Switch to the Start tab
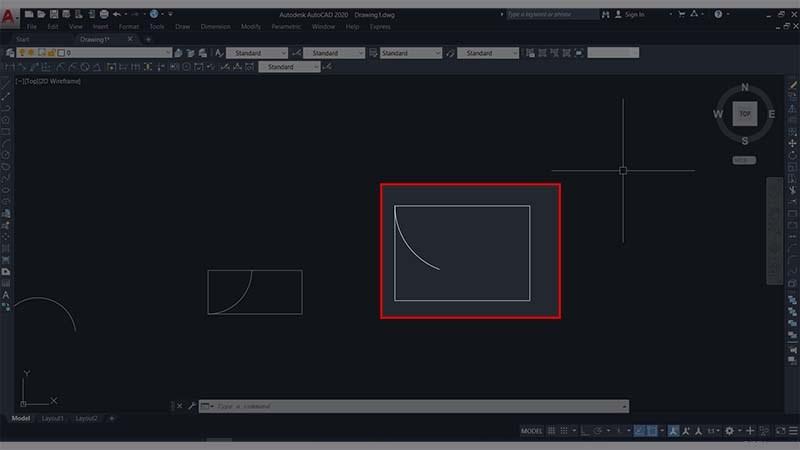This screenshot has height=450, width=800. pyautogui.click(x=22, y=39)
